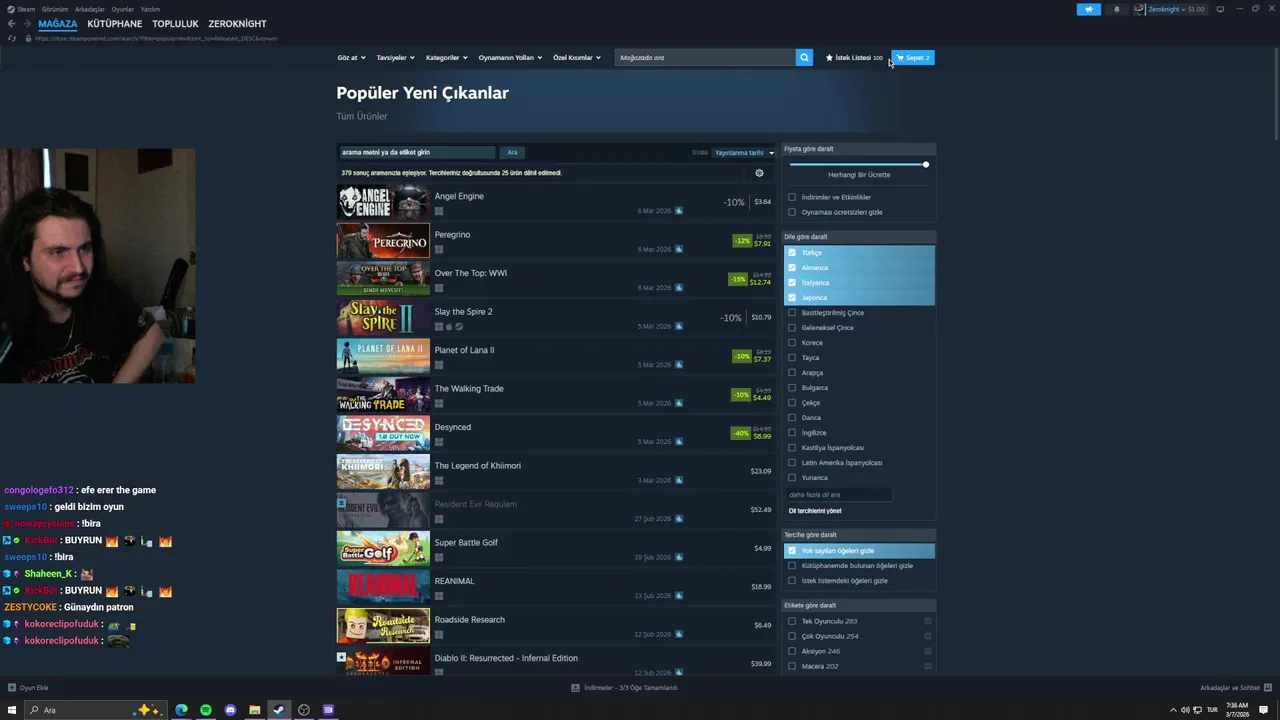Open File Explorer from the taskbar

click(x=255, y=710)
